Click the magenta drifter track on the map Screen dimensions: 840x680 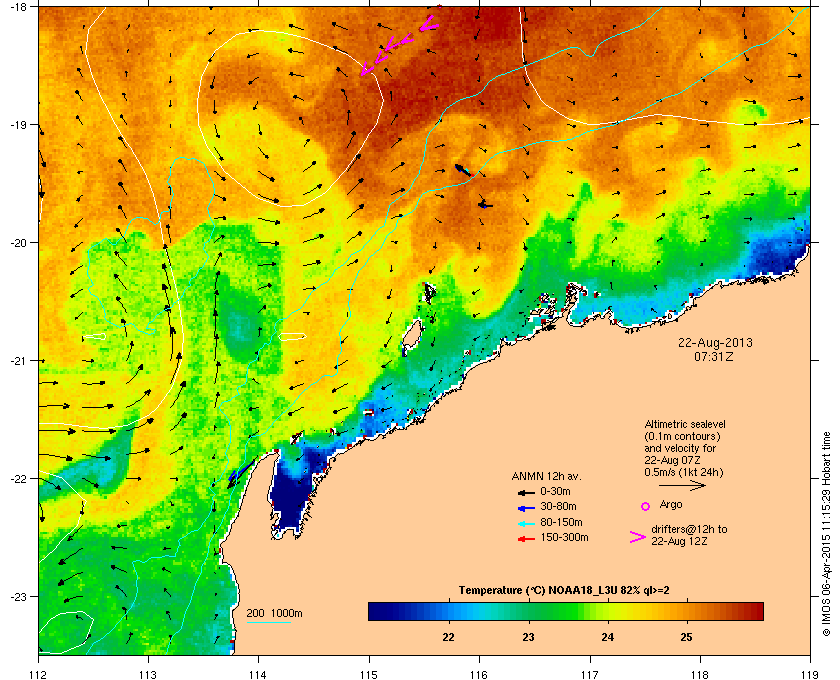tap(399, 46)
